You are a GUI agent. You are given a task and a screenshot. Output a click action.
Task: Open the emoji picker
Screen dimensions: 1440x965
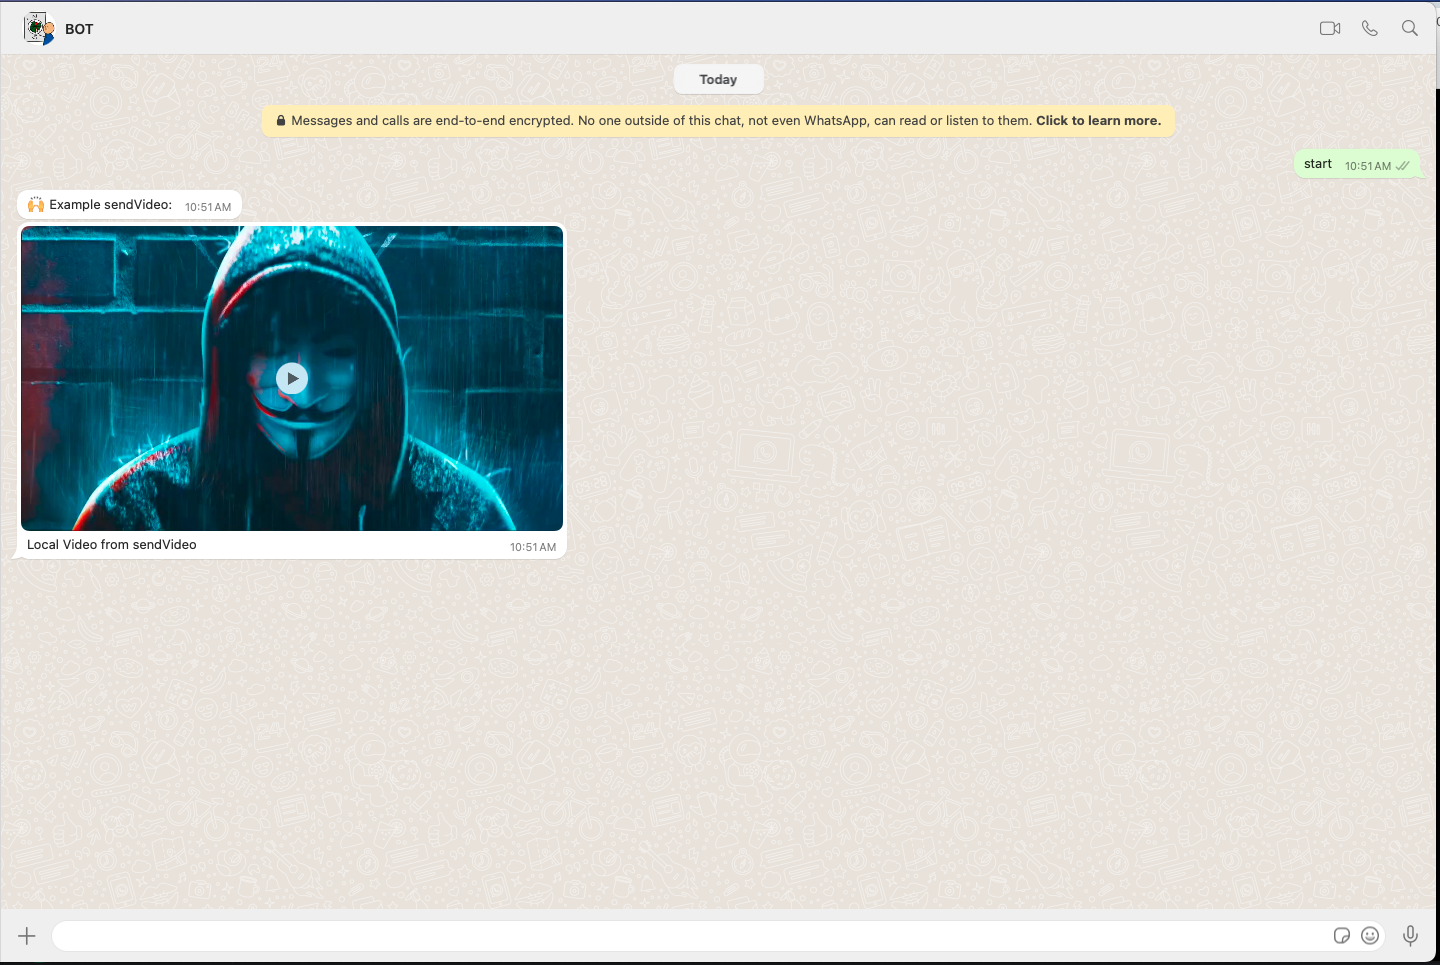click(x=1370, y=935)
